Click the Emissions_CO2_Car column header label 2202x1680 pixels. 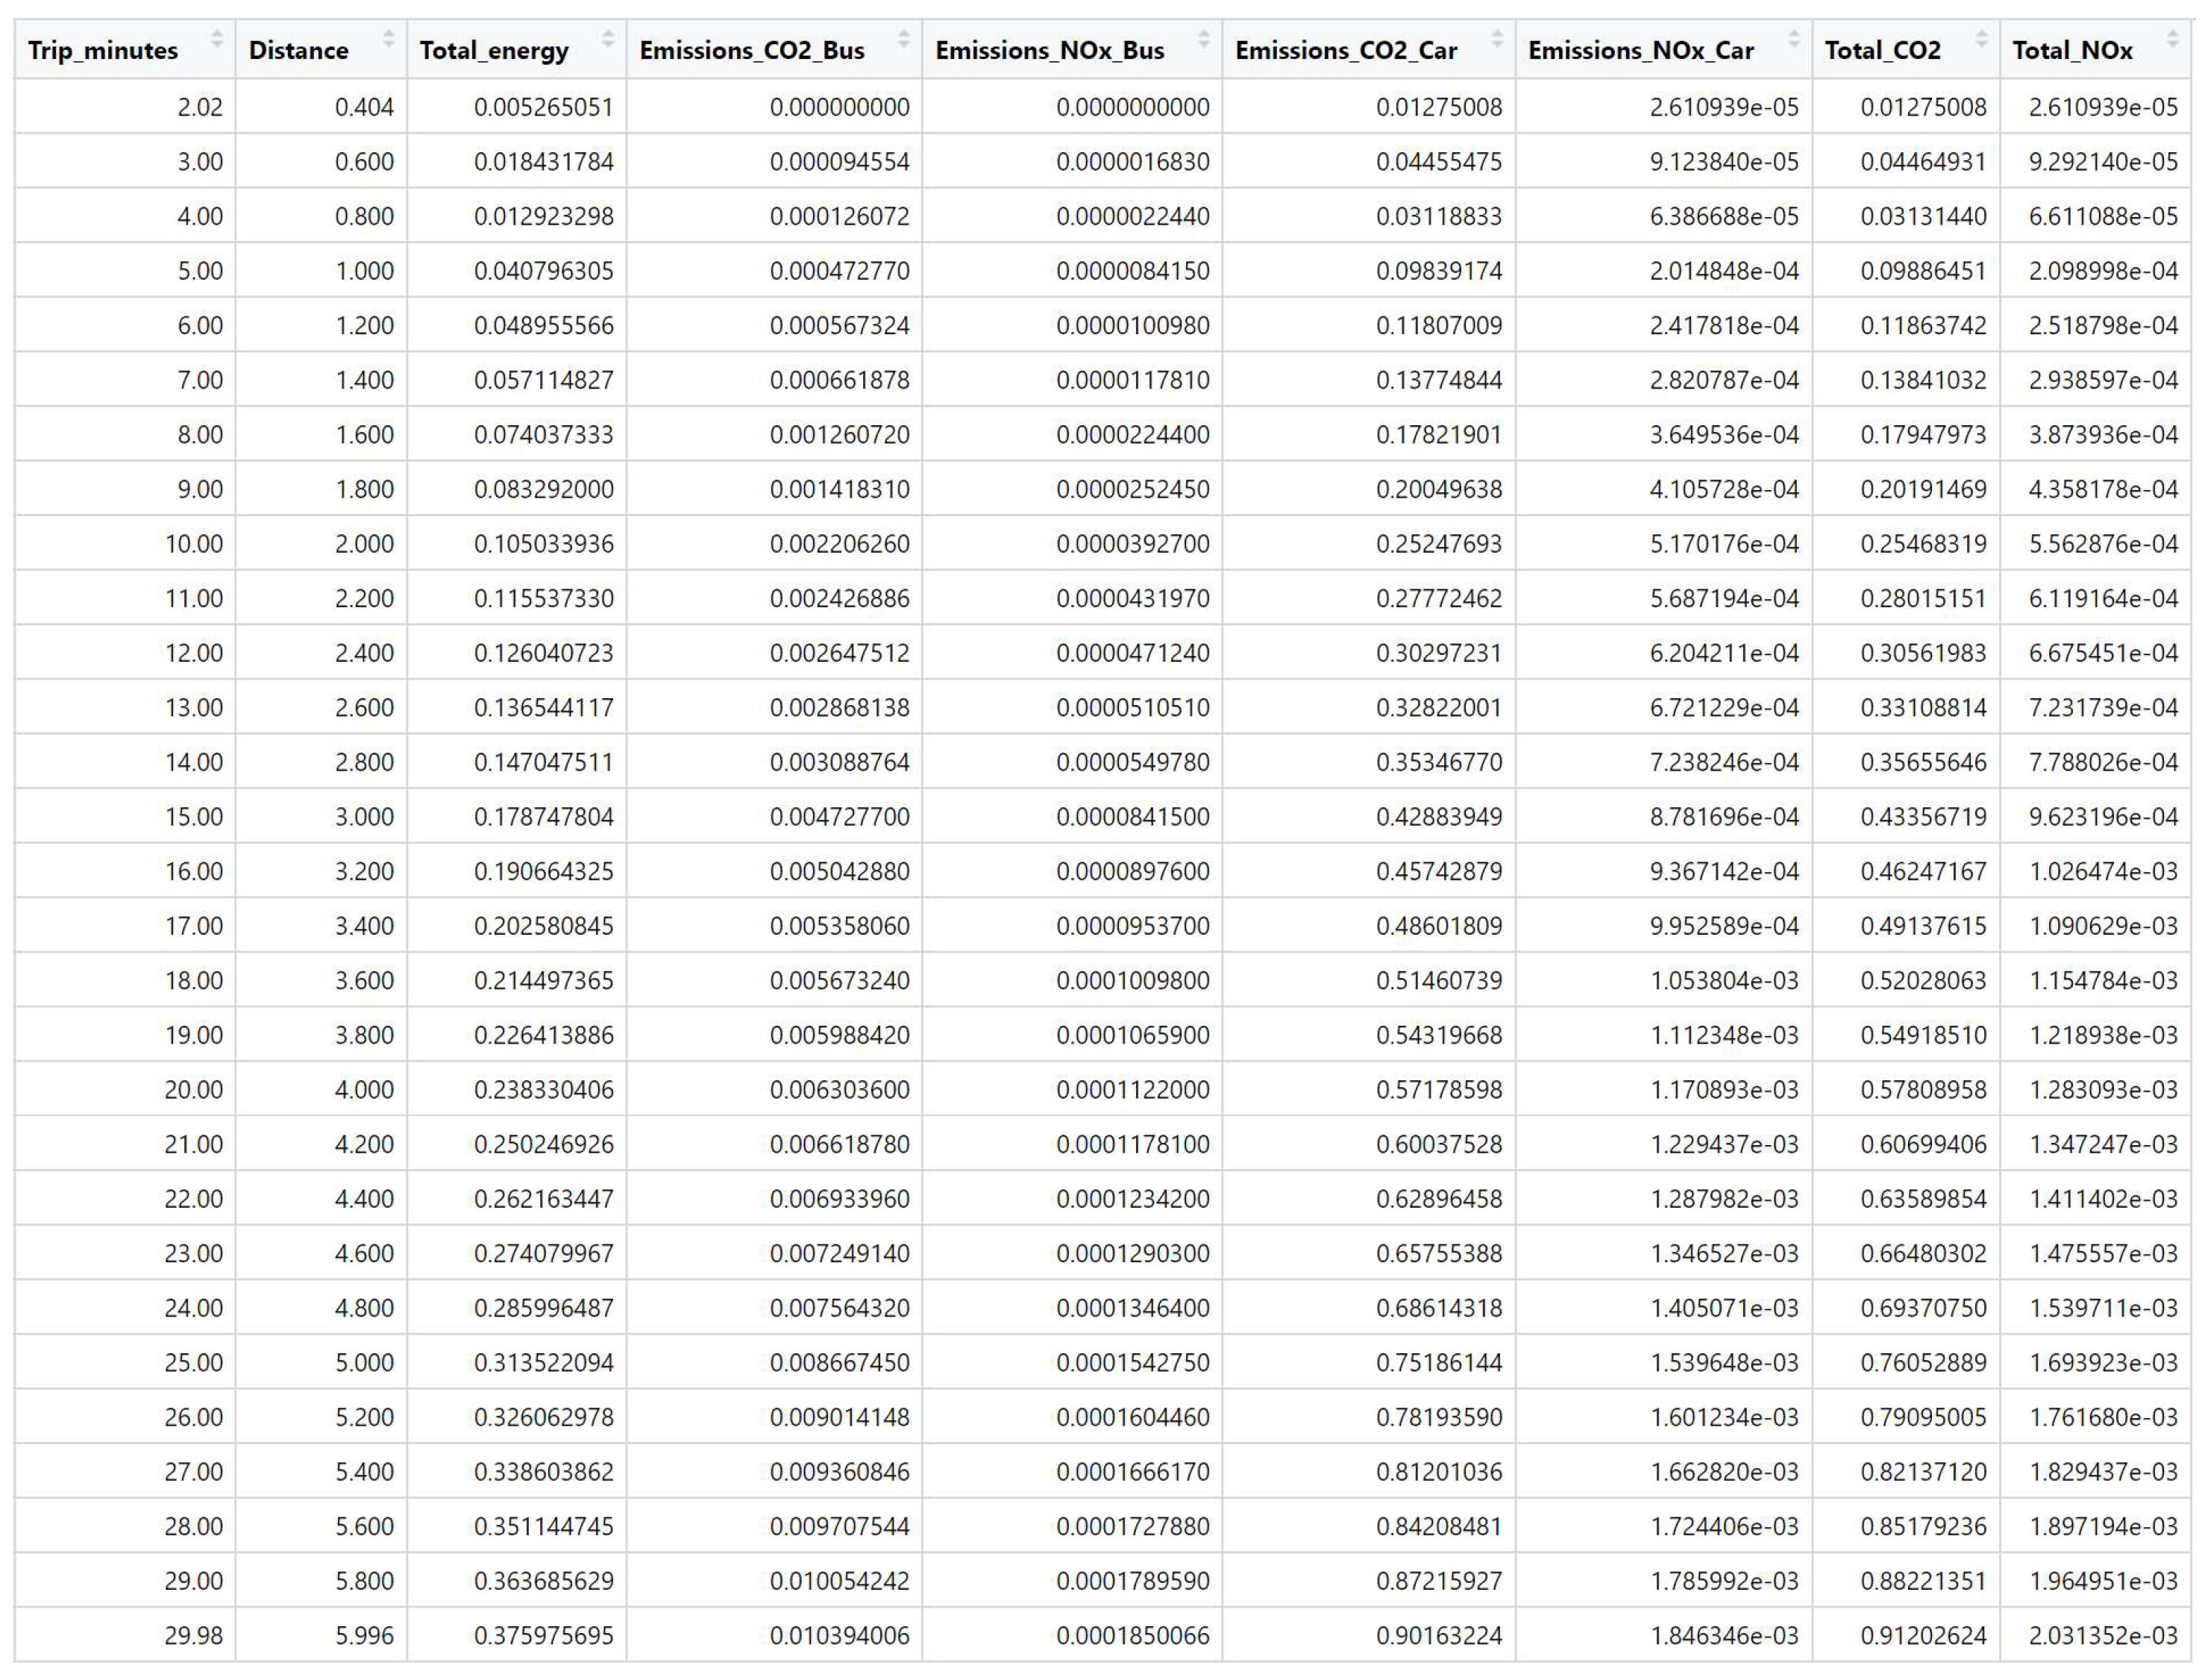pos(1345,50)
